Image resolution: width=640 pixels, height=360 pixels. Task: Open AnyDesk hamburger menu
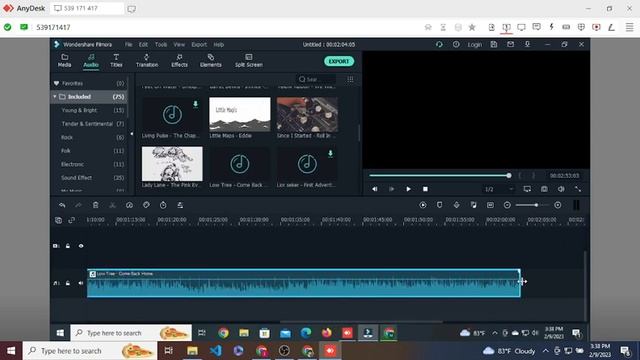coord(629,27)
